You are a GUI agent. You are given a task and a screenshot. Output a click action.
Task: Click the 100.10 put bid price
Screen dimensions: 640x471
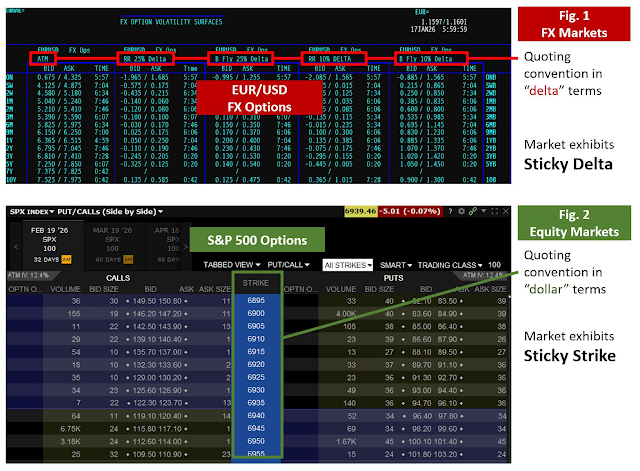coord(419,442)
